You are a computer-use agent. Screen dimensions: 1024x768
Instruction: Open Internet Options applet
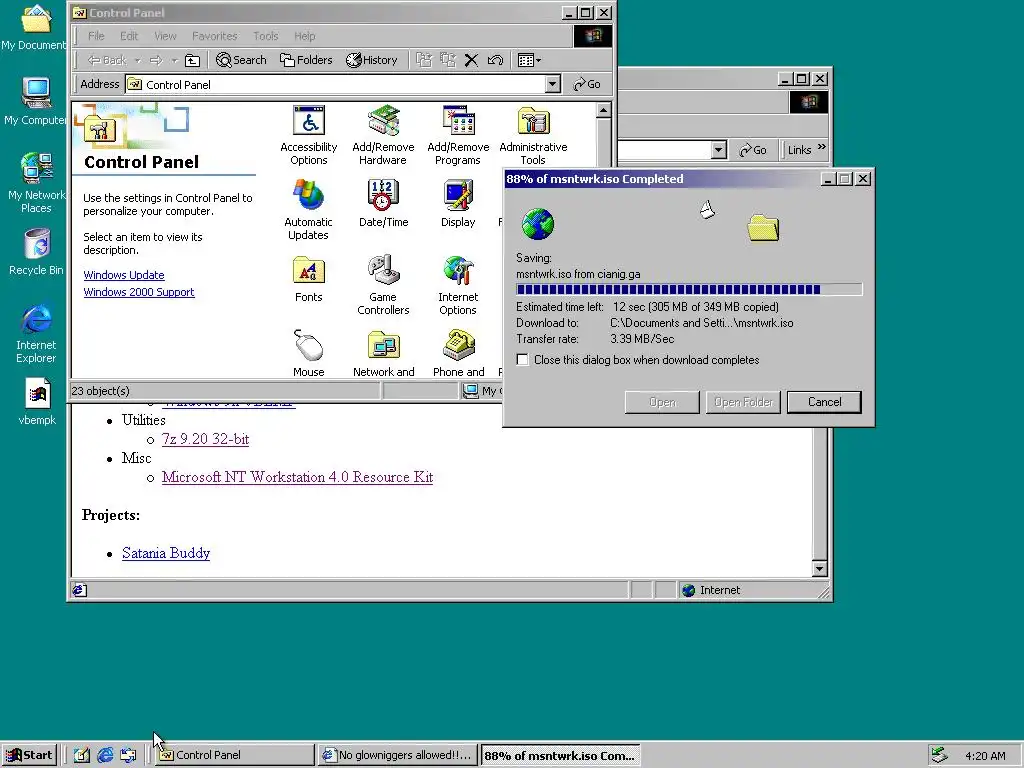coord(458,285)
